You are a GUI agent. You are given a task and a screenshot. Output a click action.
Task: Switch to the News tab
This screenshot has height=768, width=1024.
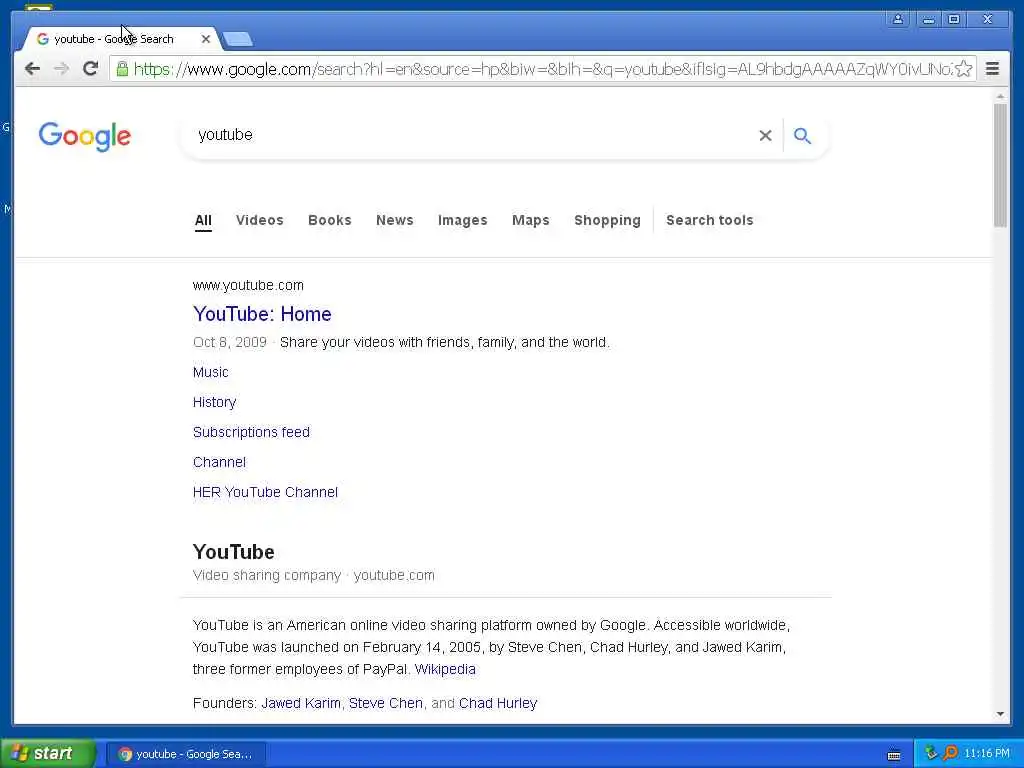394,220
